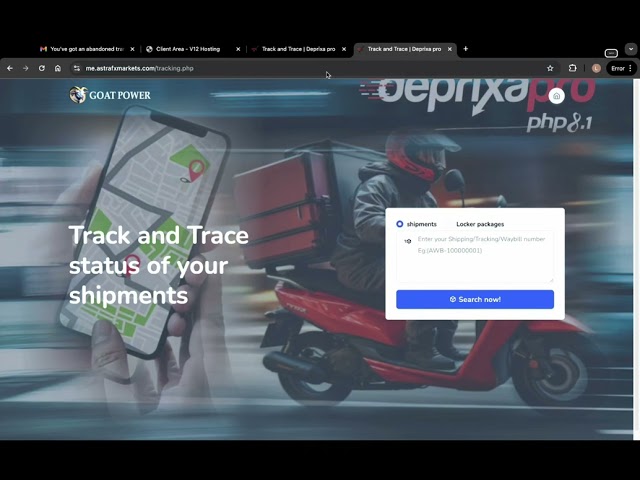This screenshot has width=640, height=480.
Task: Click the address bar URL
Action: coord(139,68)
